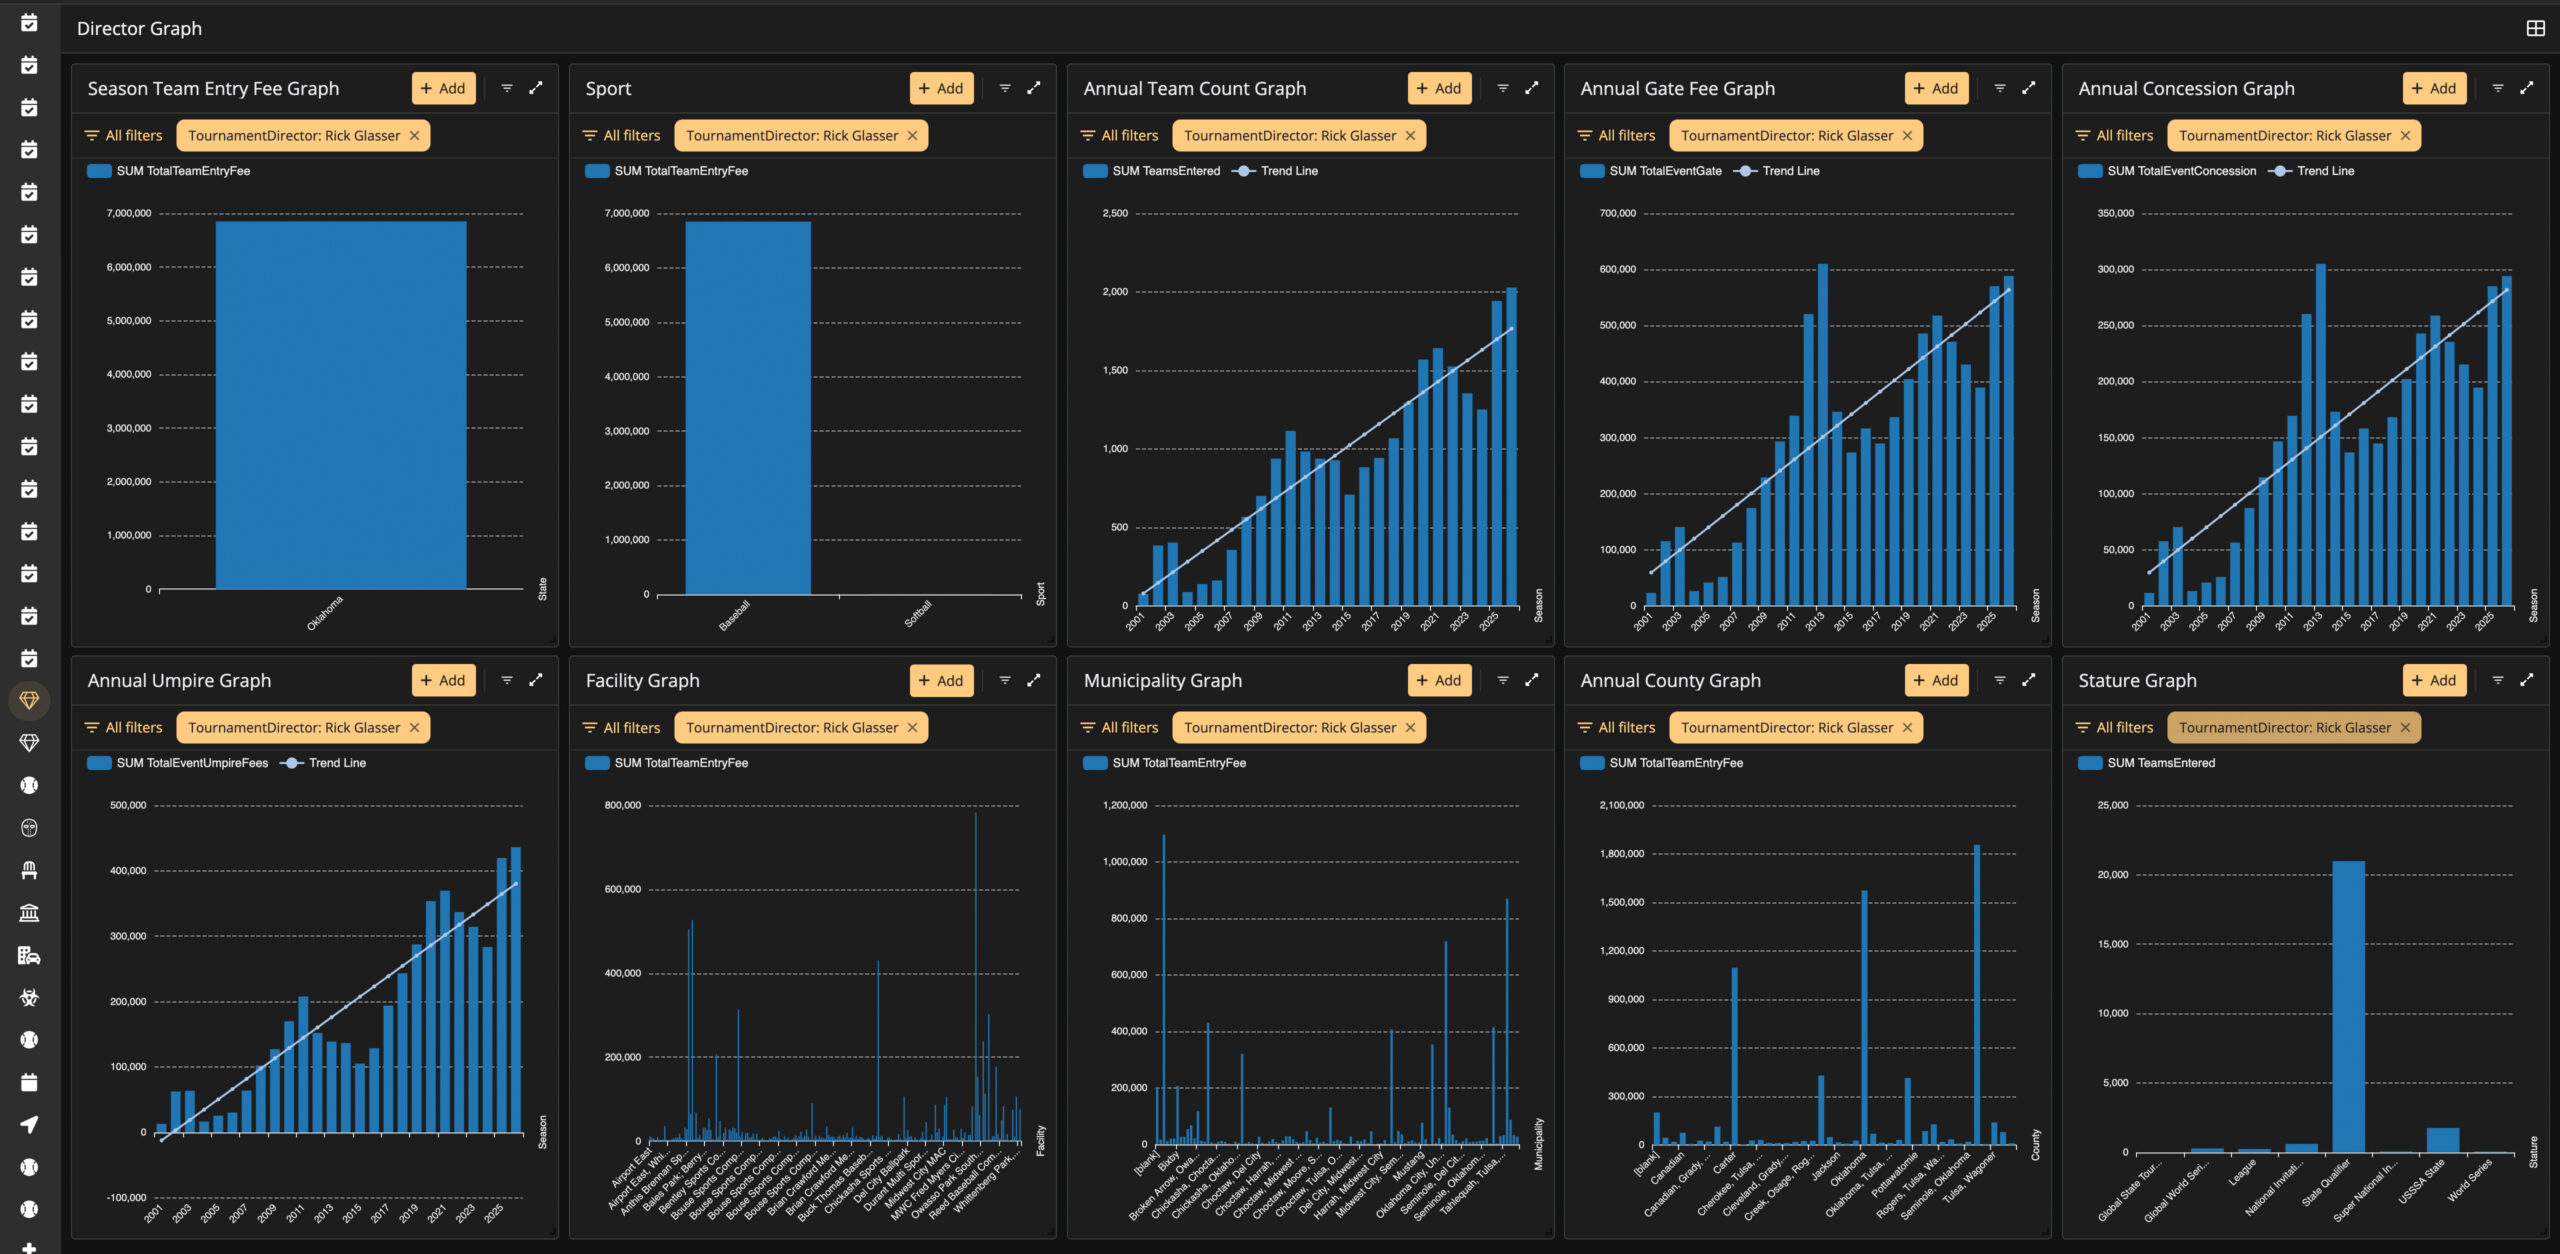Open the chair sidebar icon
The image size is (2560, 1254).
pos(29,870)
